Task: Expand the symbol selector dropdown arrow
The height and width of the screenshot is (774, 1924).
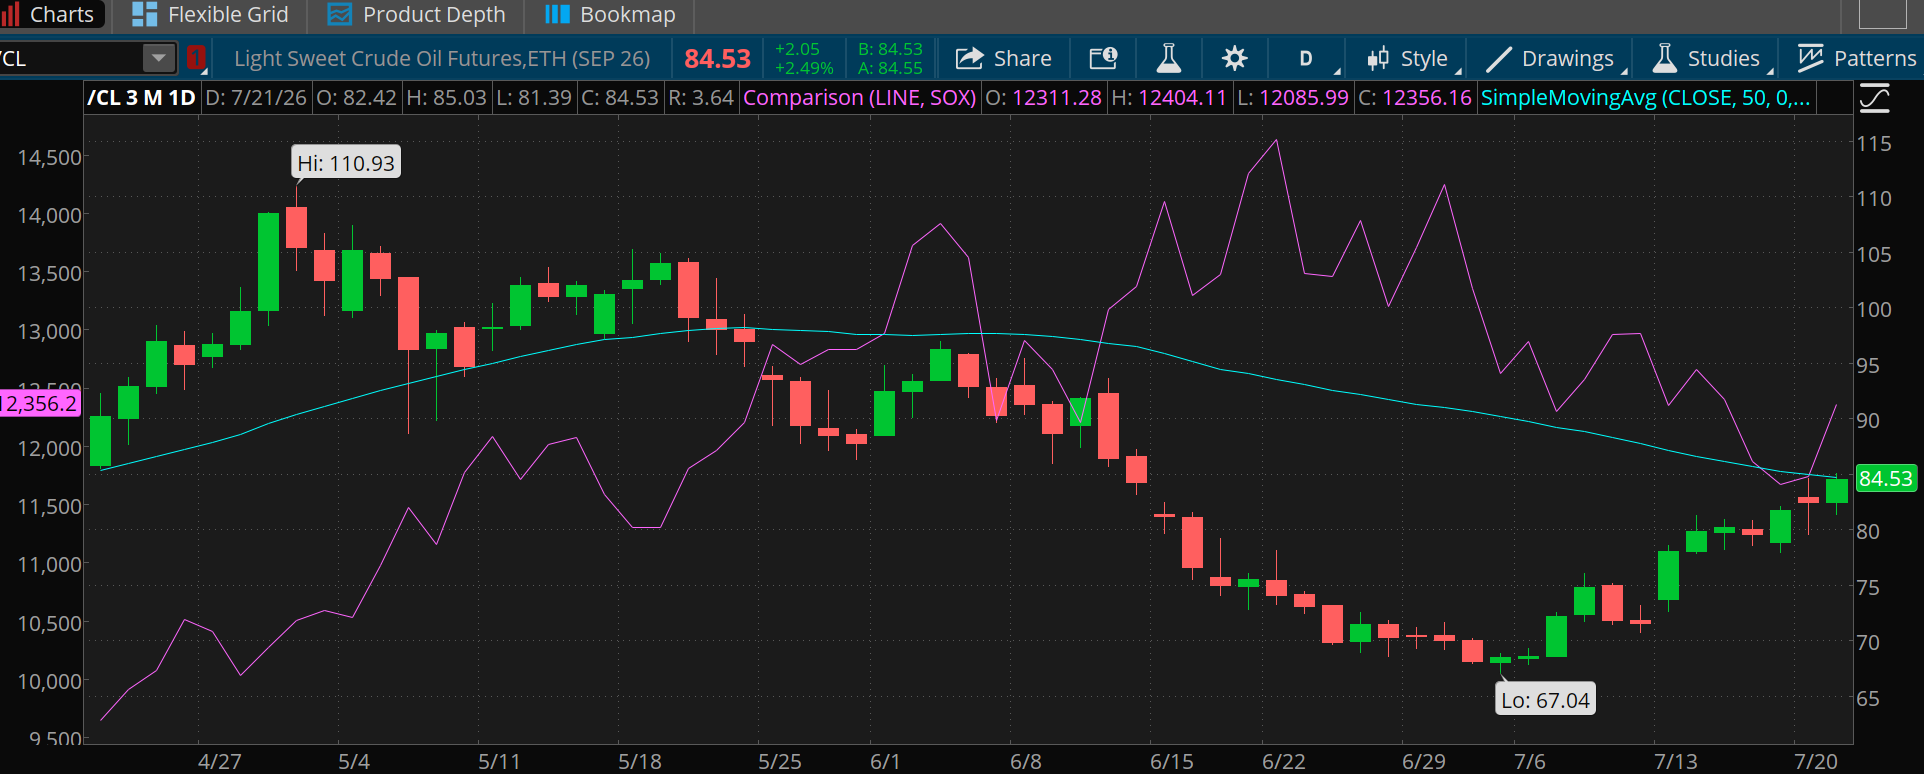Action: tap(158, 58)
